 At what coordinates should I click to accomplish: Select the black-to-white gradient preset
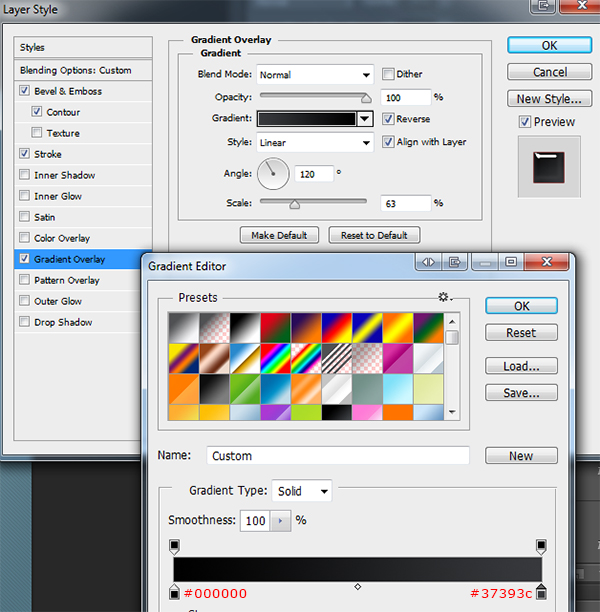(x=245, y=327)
